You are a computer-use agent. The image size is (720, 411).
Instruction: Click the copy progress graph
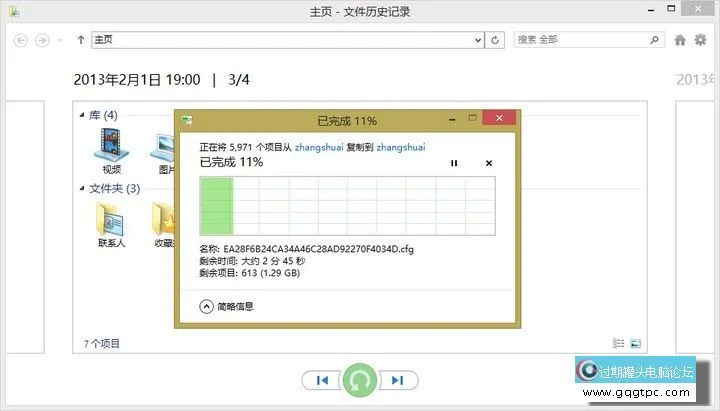pyautogui.click(x=347, y=206)
